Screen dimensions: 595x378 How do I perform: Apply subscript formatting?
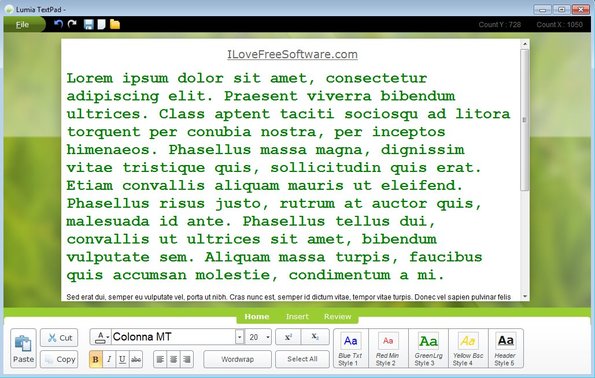tap(315, 337)
